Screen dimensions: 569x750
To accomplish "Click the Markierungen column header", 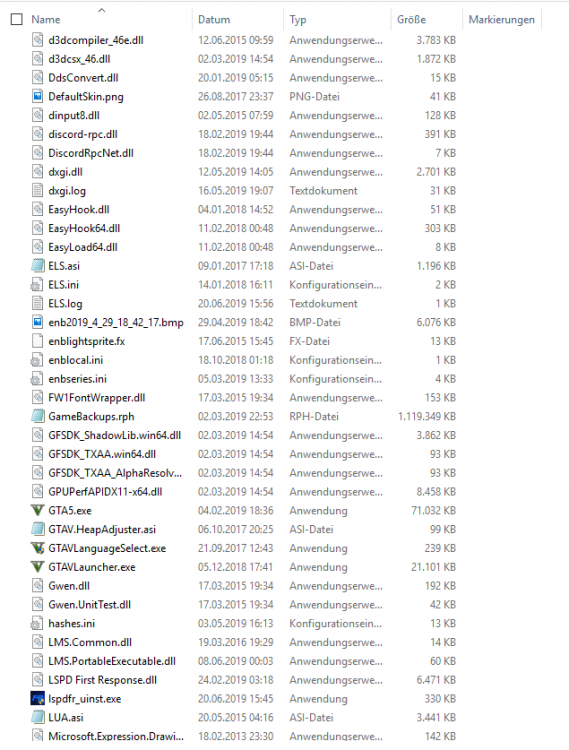I will pos(502,20).
